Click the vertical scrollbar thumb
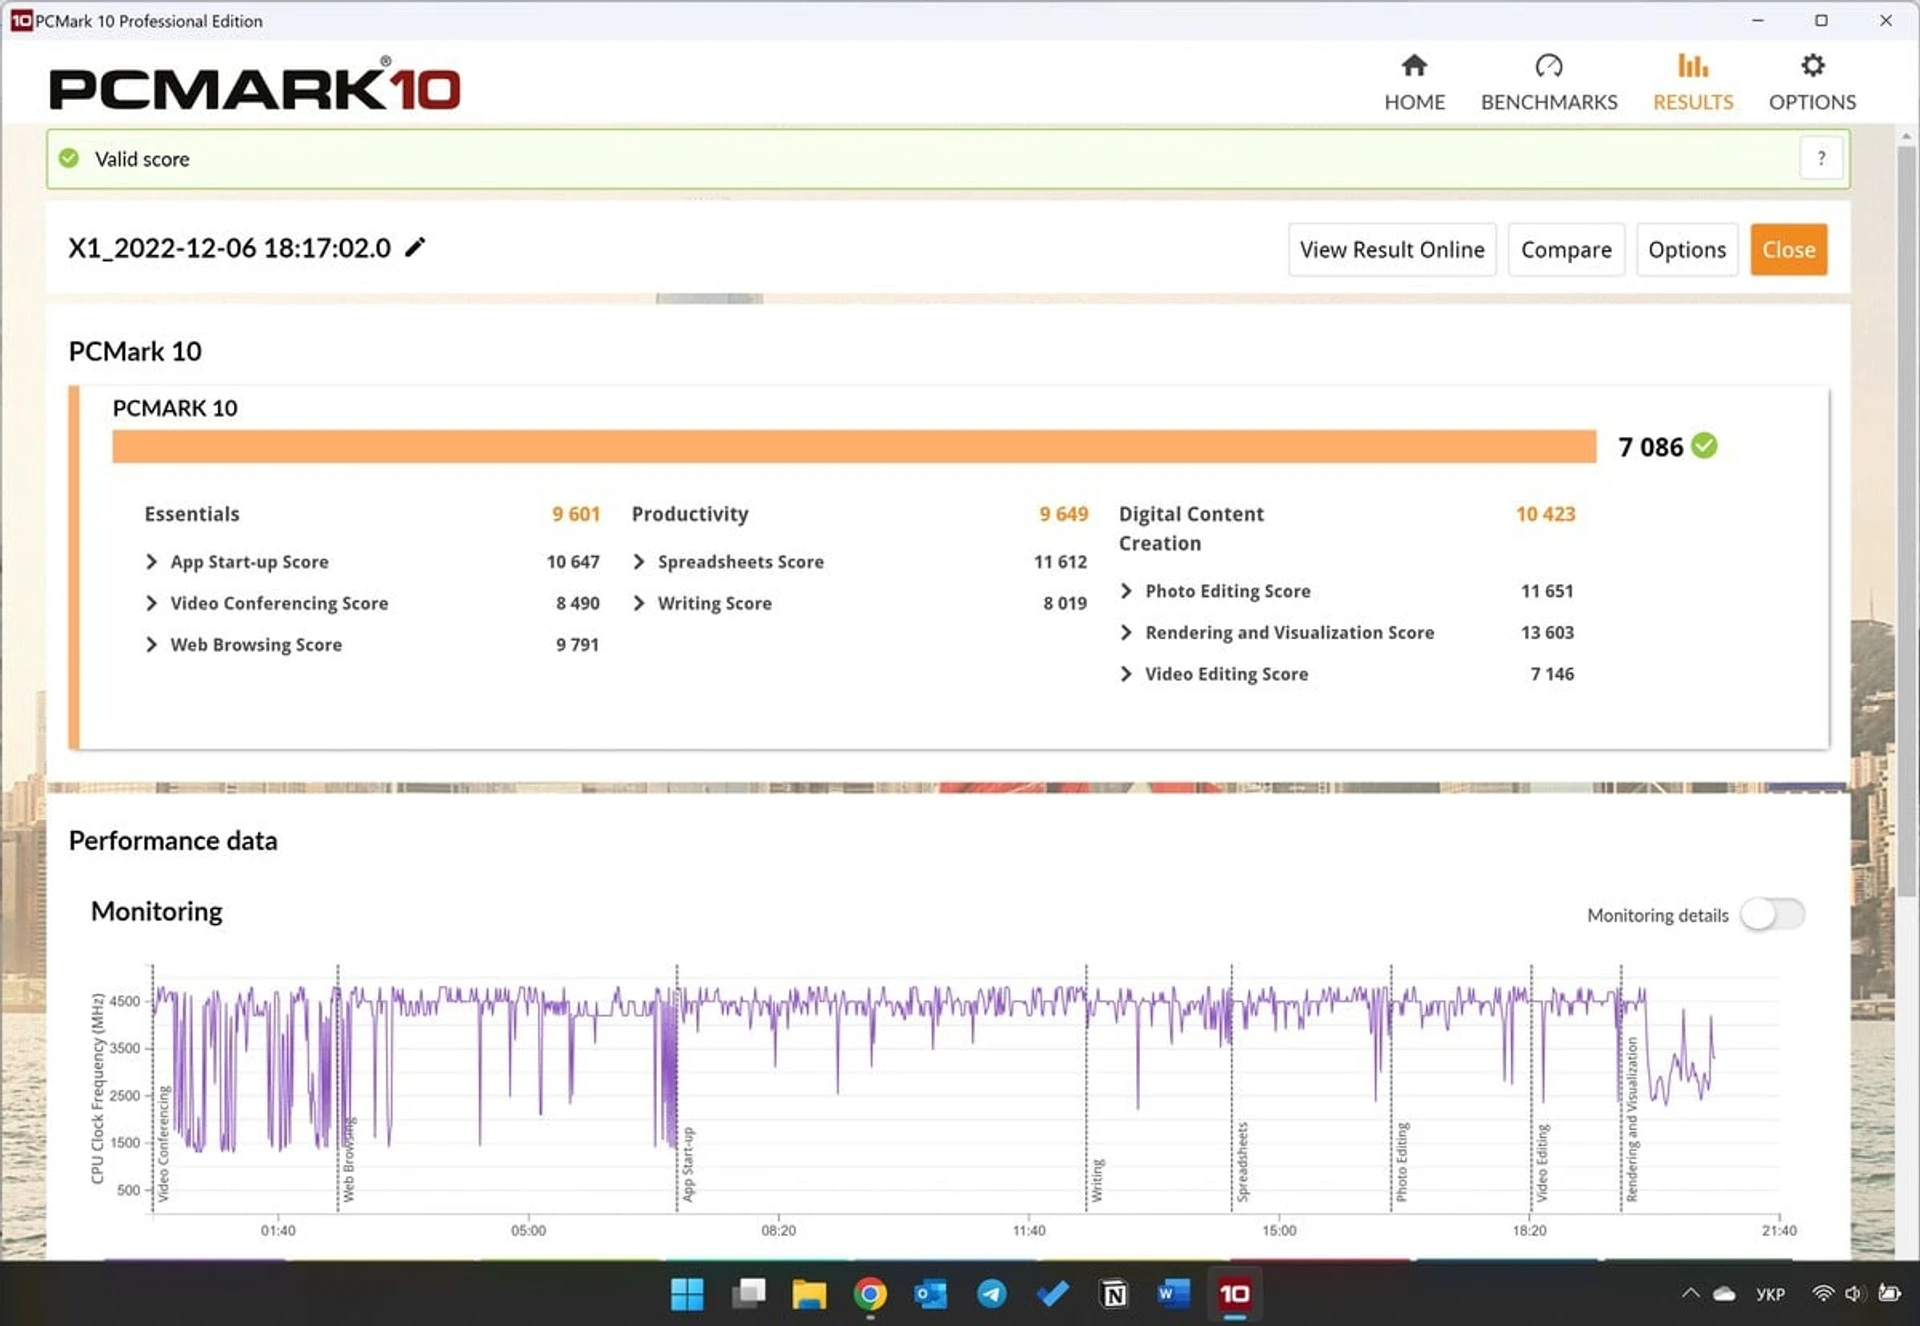This screenshot has width=1920, height=1326. [1906, 520]
